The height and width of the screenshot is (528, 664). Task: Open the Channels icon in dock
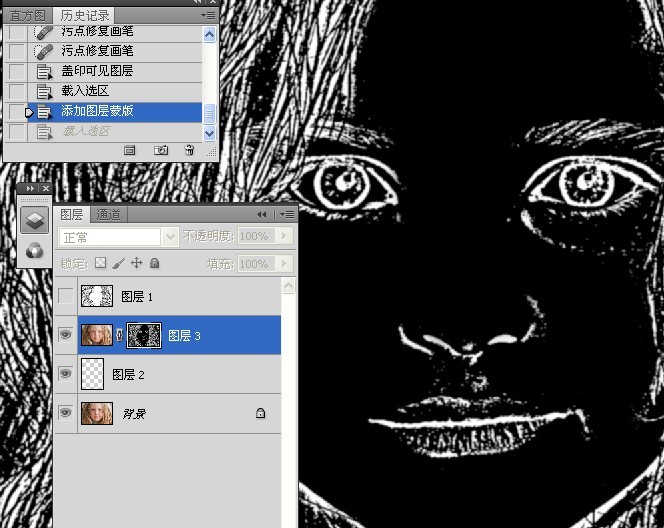pyautogui.click(x=34, y=250)
